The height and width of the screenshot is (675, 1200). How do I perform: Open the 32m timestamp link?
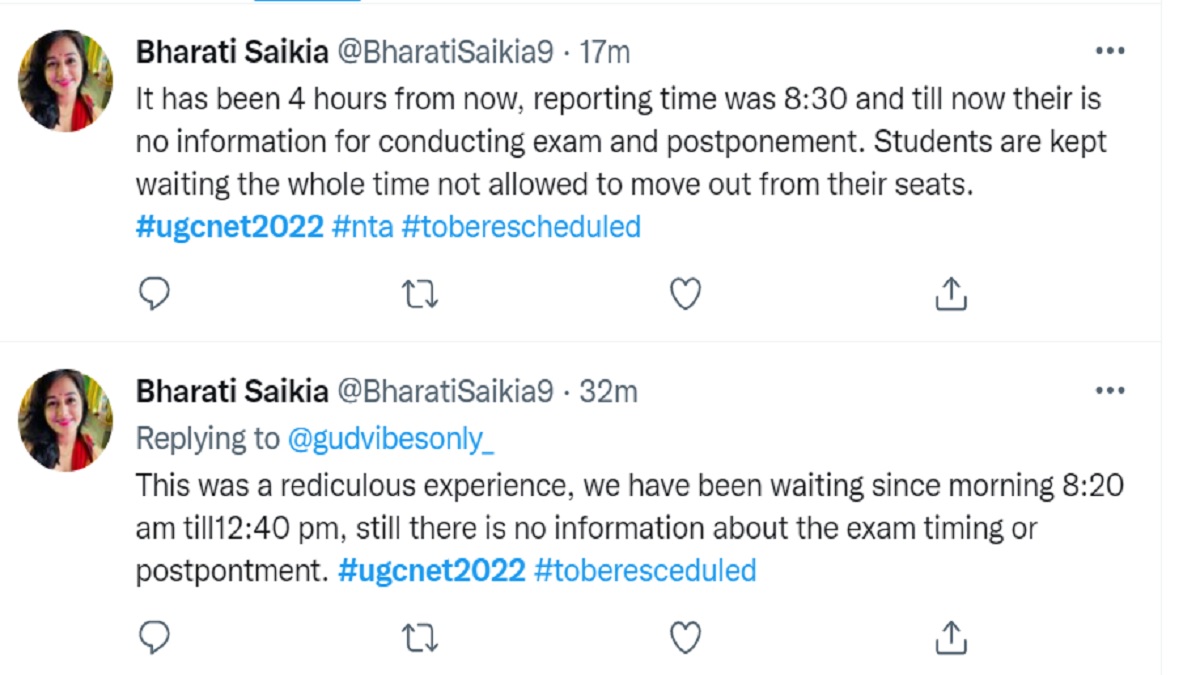pos(608,392)
